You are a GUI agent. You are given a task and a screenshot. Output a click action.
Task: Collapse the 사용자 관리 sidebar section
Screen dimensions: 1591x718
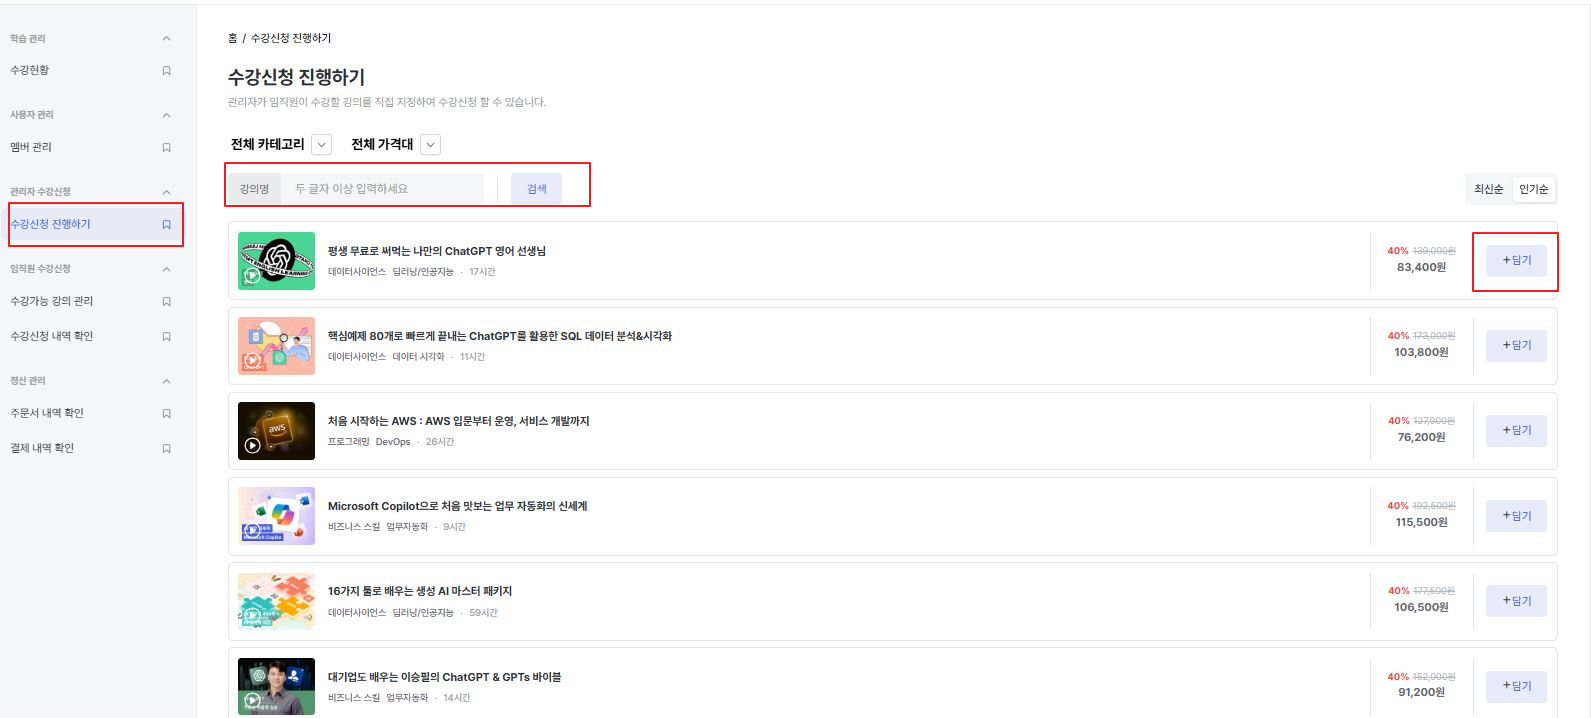(166, 115)
